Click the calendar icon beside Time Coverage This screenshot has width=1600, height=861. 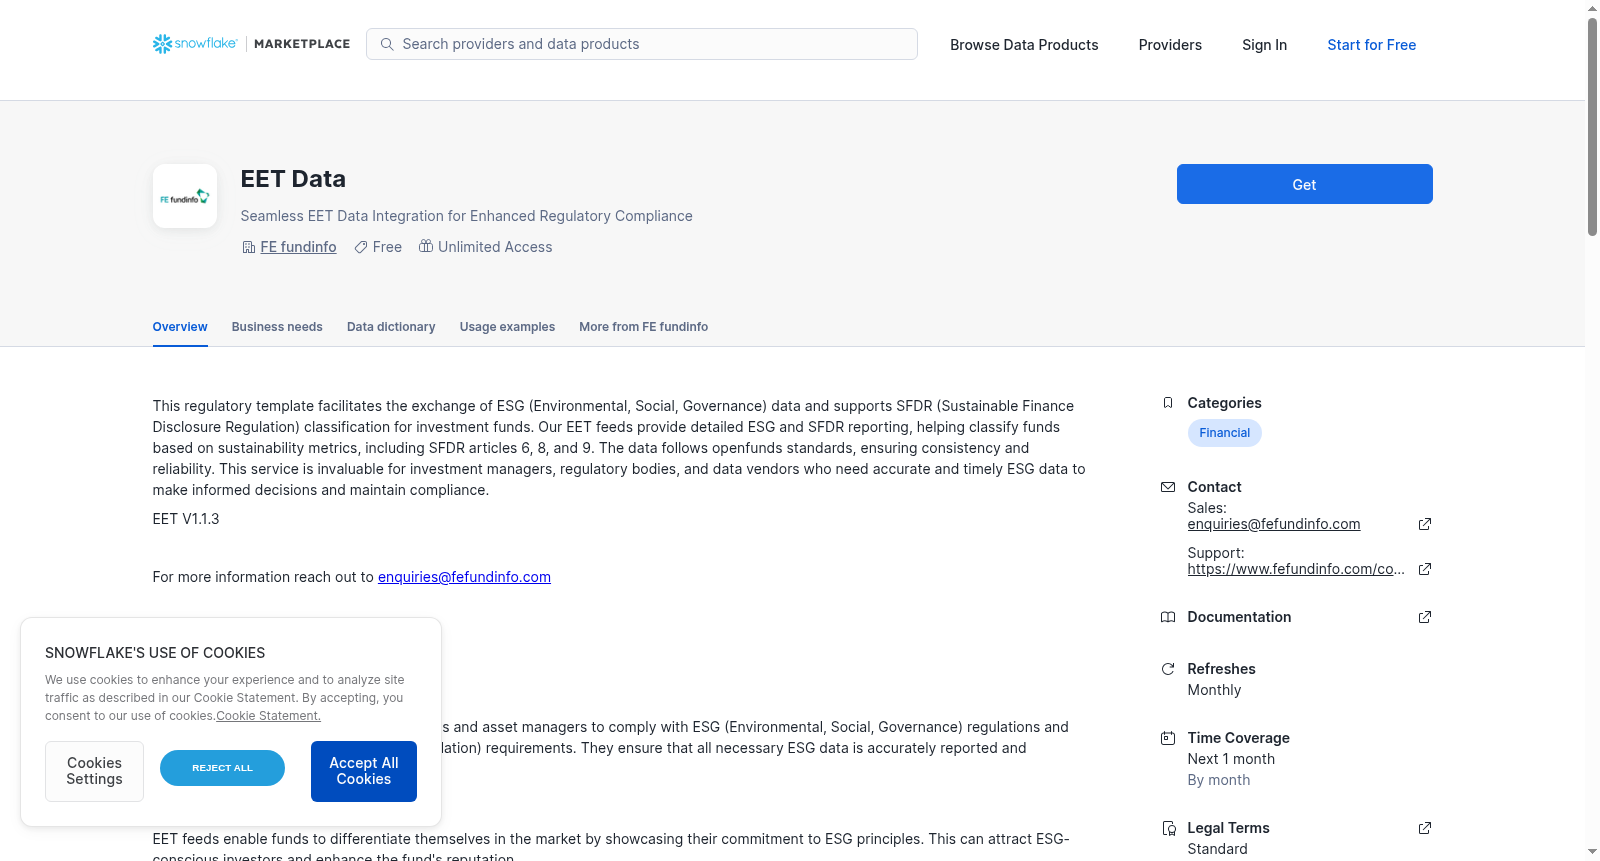pyautogui.click(x=1168, y=738)
